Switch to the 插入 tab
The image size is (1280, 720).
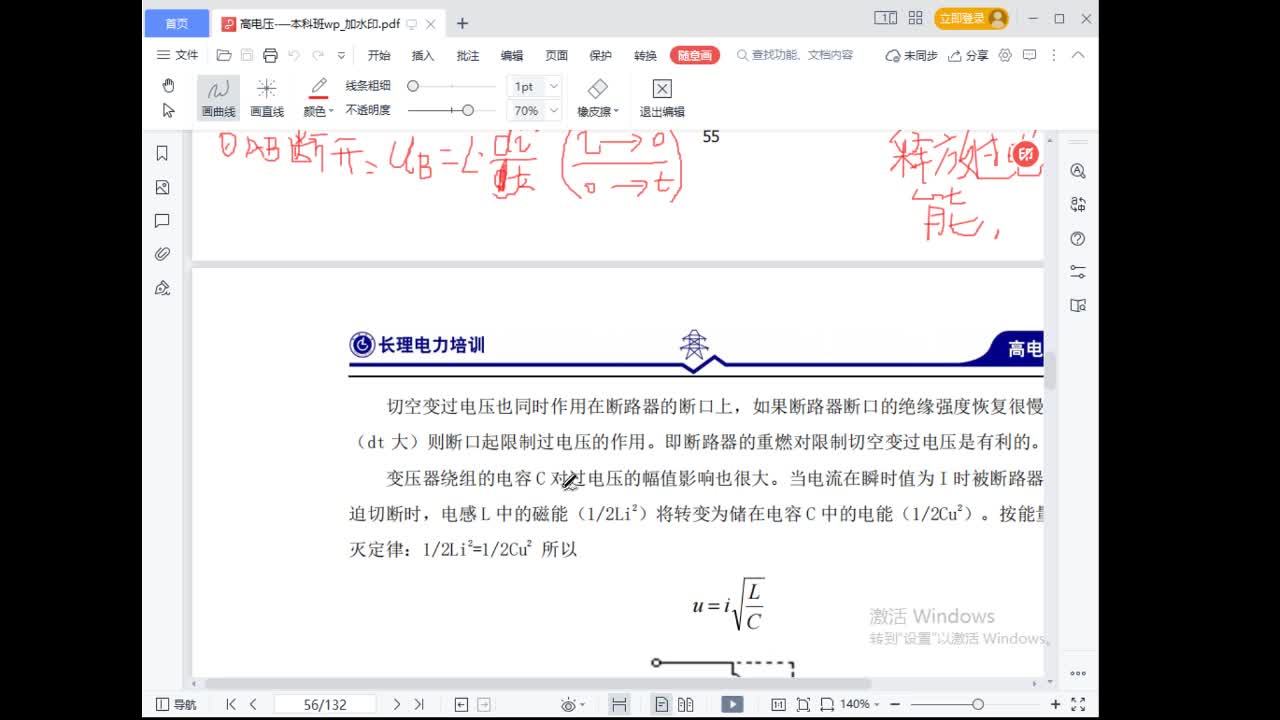tap(423, 56)
